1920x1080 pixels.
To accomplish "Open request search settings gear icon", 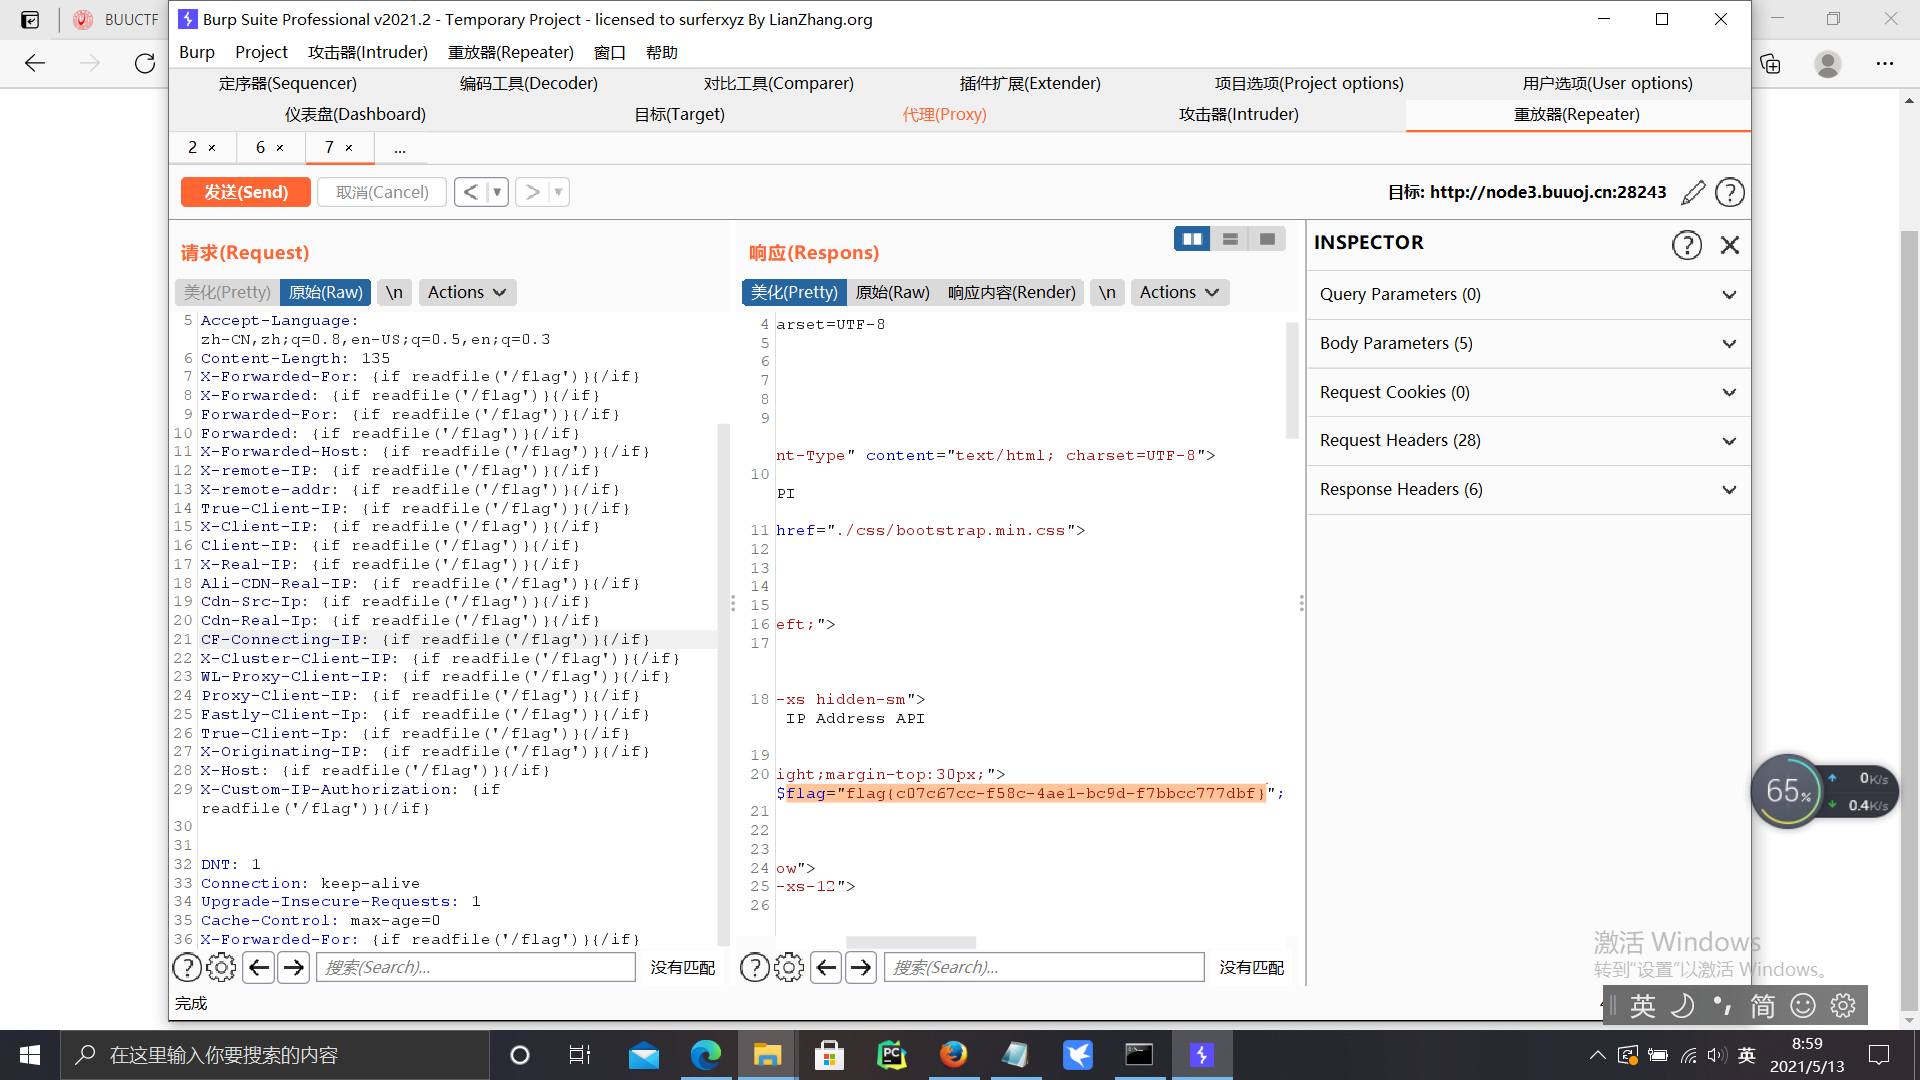I will point(221,967).
